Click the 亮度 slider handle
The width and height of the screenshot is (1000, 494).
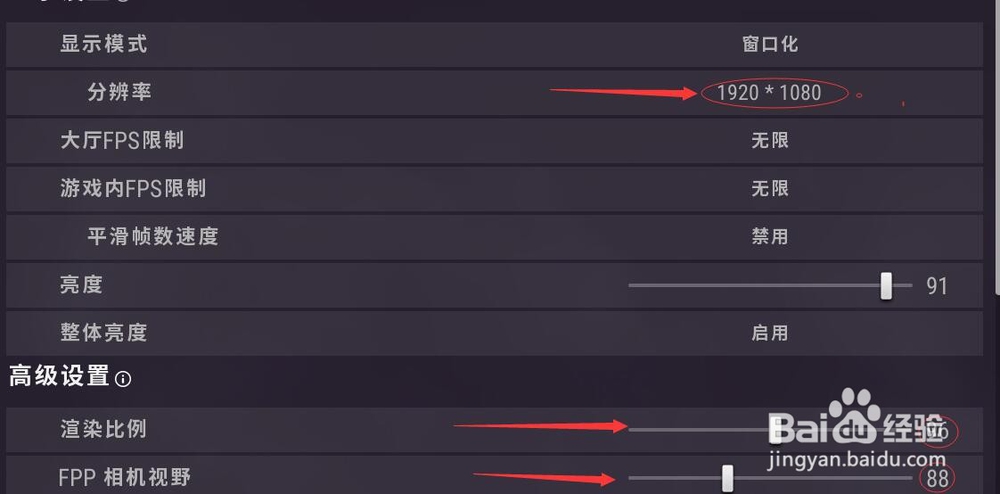(886, 286)
